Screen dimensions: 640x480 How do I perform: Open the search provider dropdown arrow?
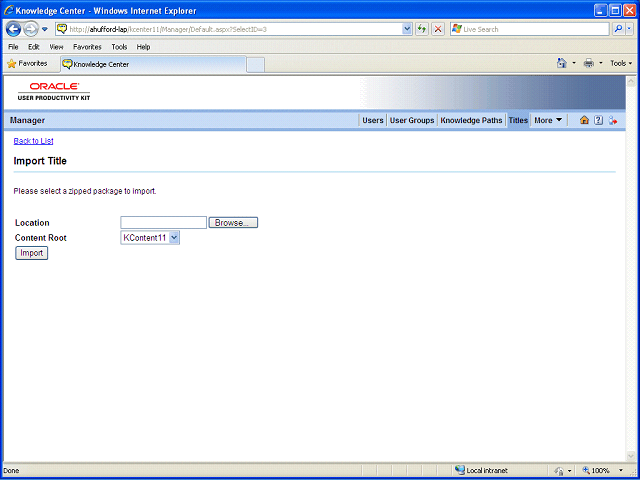630,29
